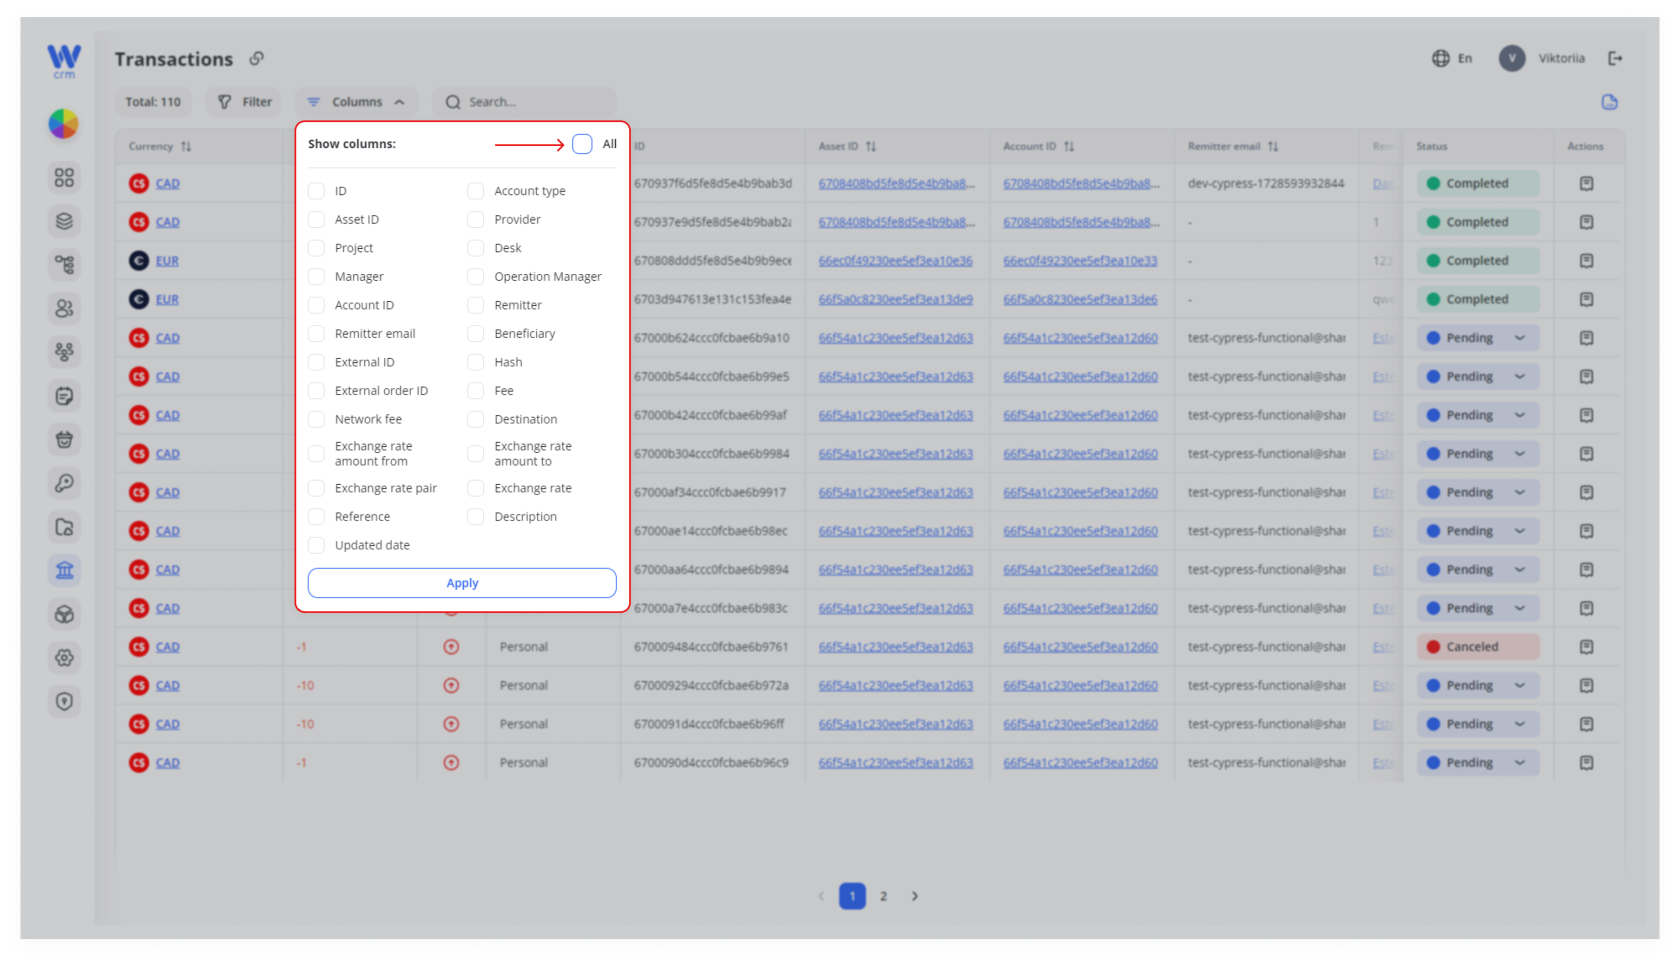
Task: Click Status column header
Action: tap(1431, 146)
